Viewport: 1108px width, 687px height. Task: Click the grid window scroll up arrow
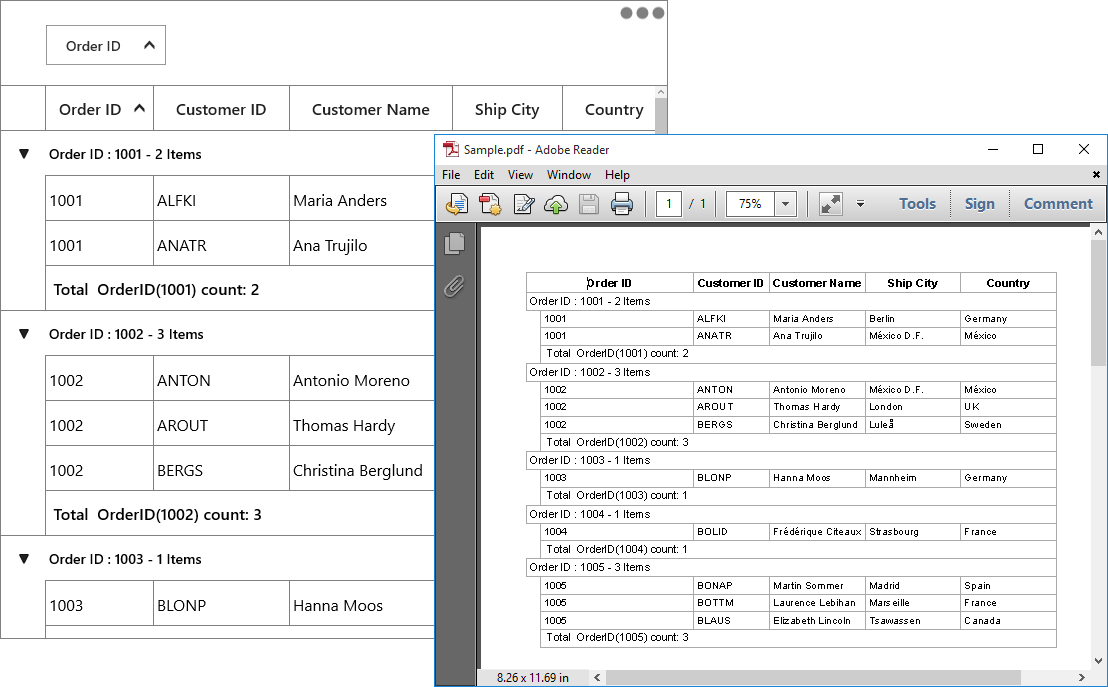click(661, 93)
